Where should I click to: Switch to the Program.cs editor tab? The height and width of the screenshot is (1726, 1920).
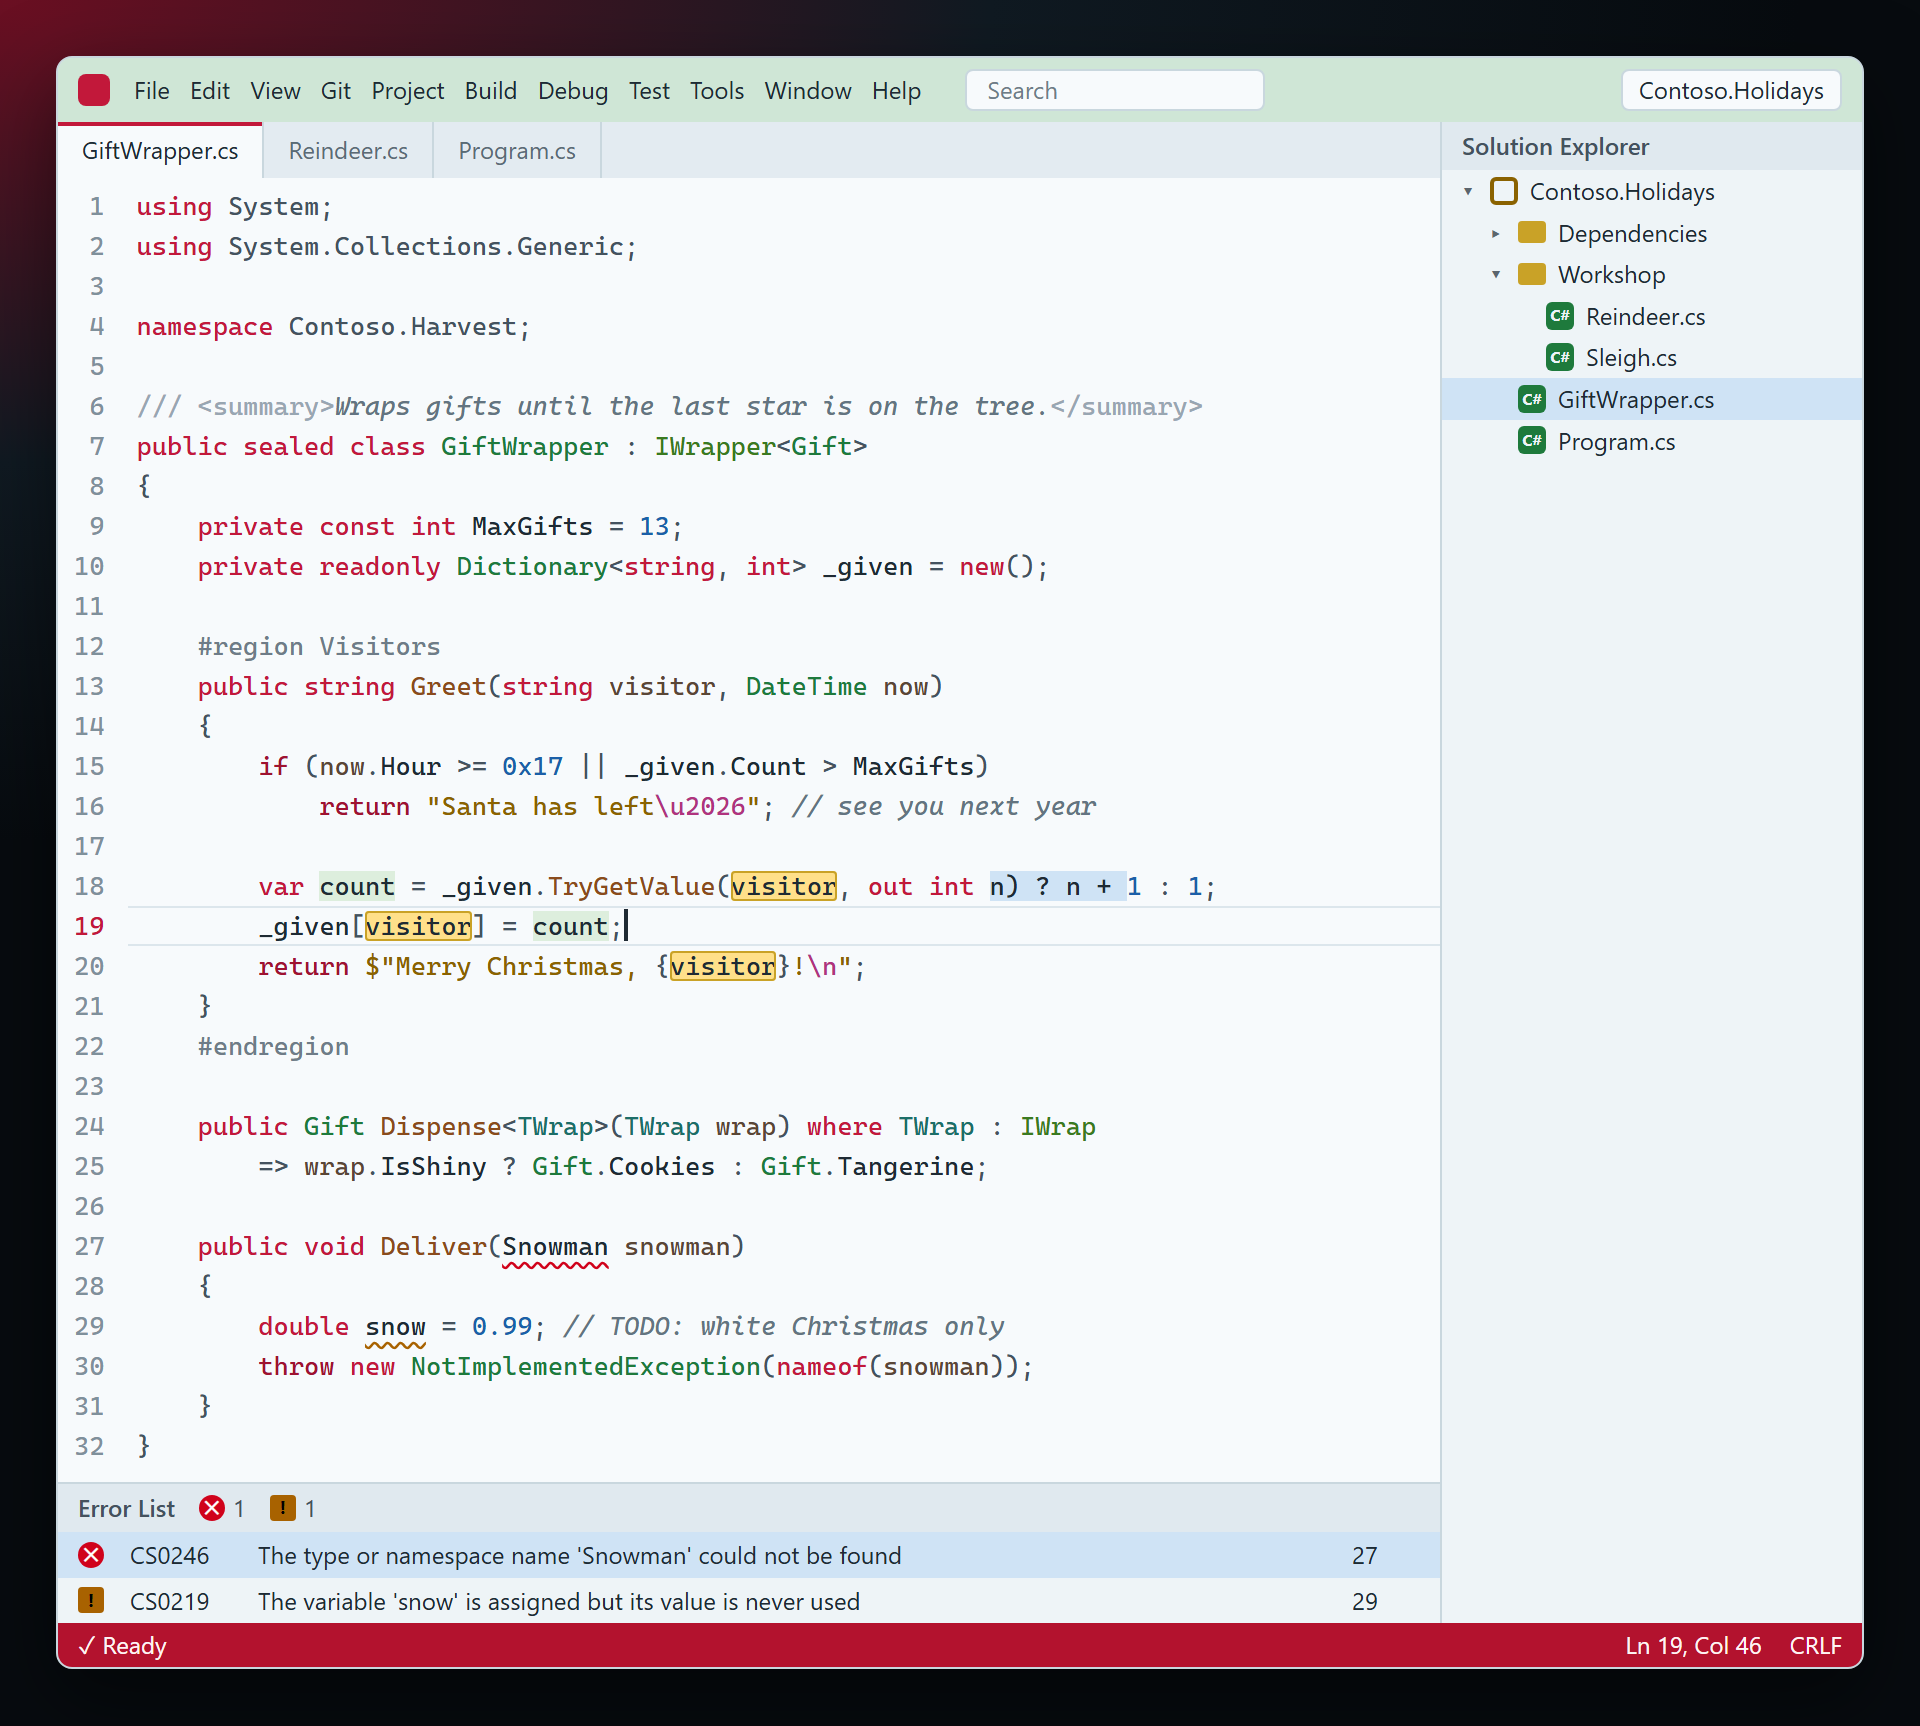point(517,151)
